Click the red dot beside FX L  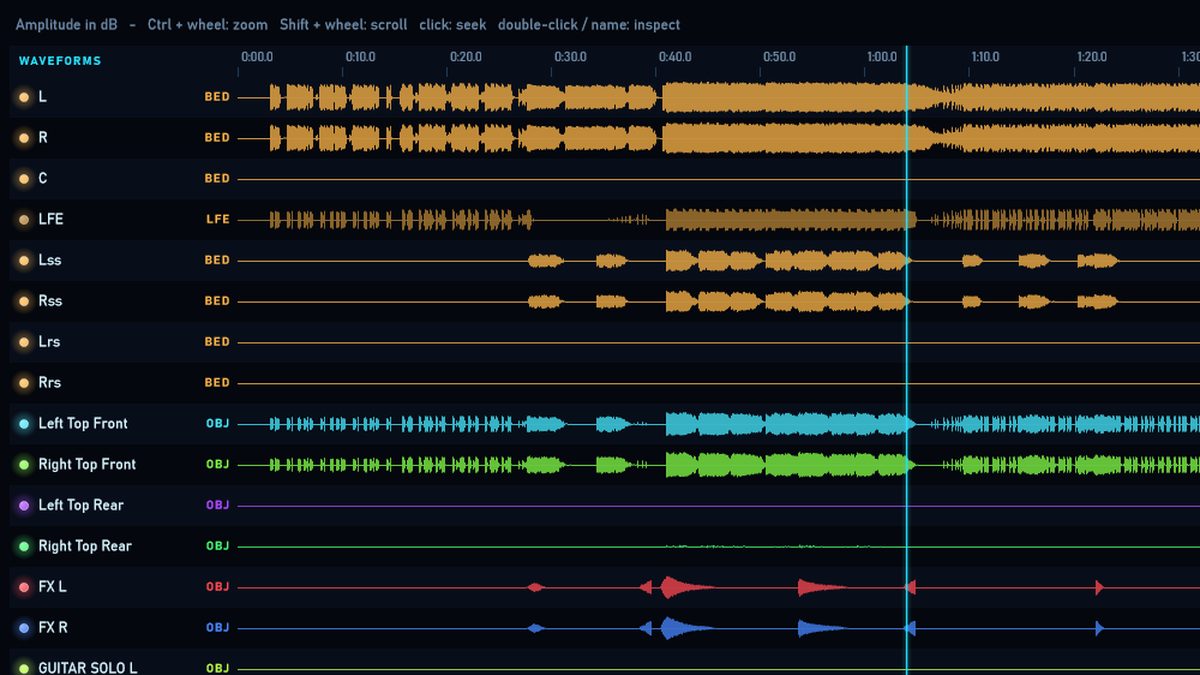[24, 588]
